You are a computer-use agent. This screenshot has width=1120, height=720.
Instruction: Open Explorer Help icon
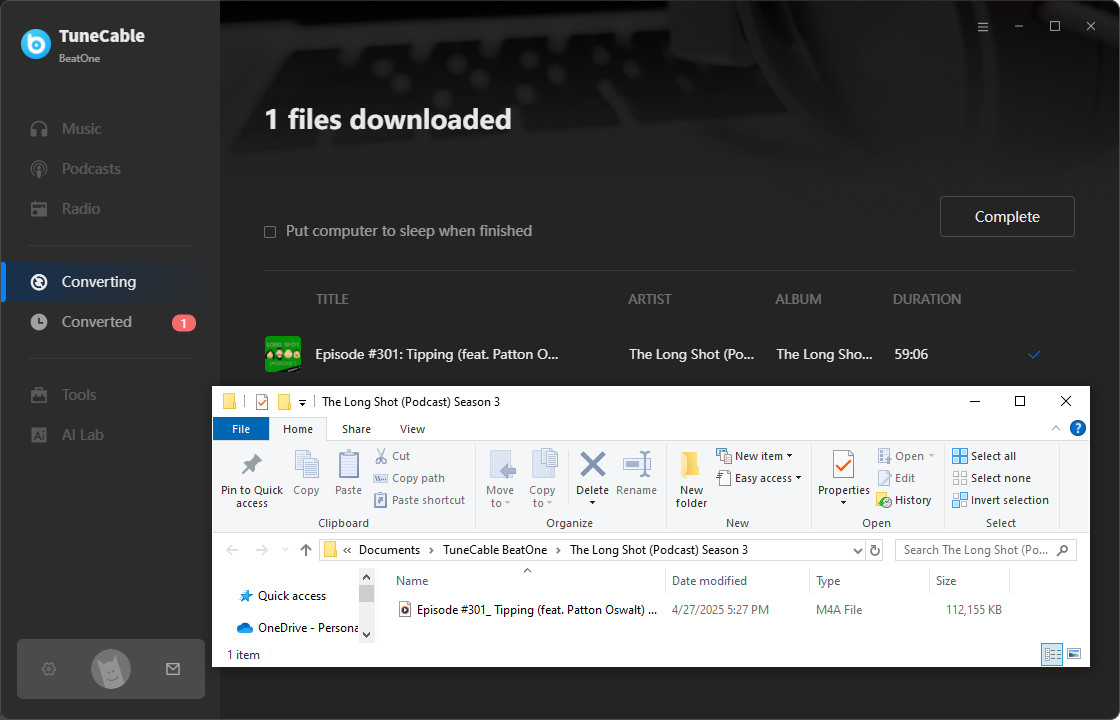coord(1078,429)
